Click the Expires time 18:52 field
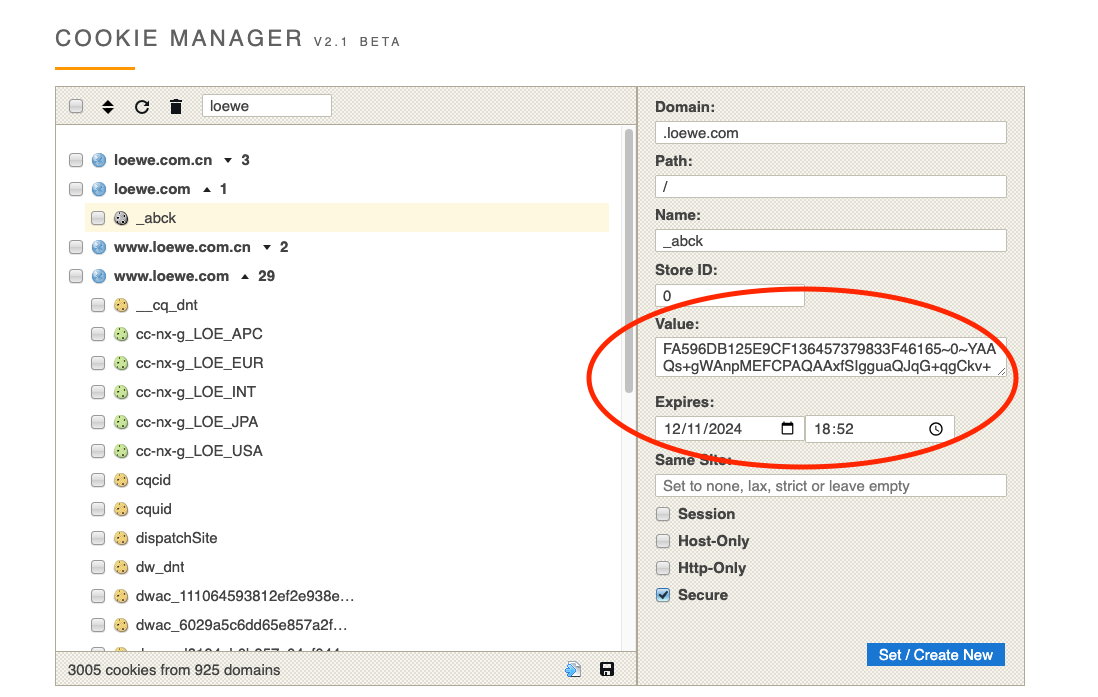1098x697 pixels. click(x=880, y=429)
